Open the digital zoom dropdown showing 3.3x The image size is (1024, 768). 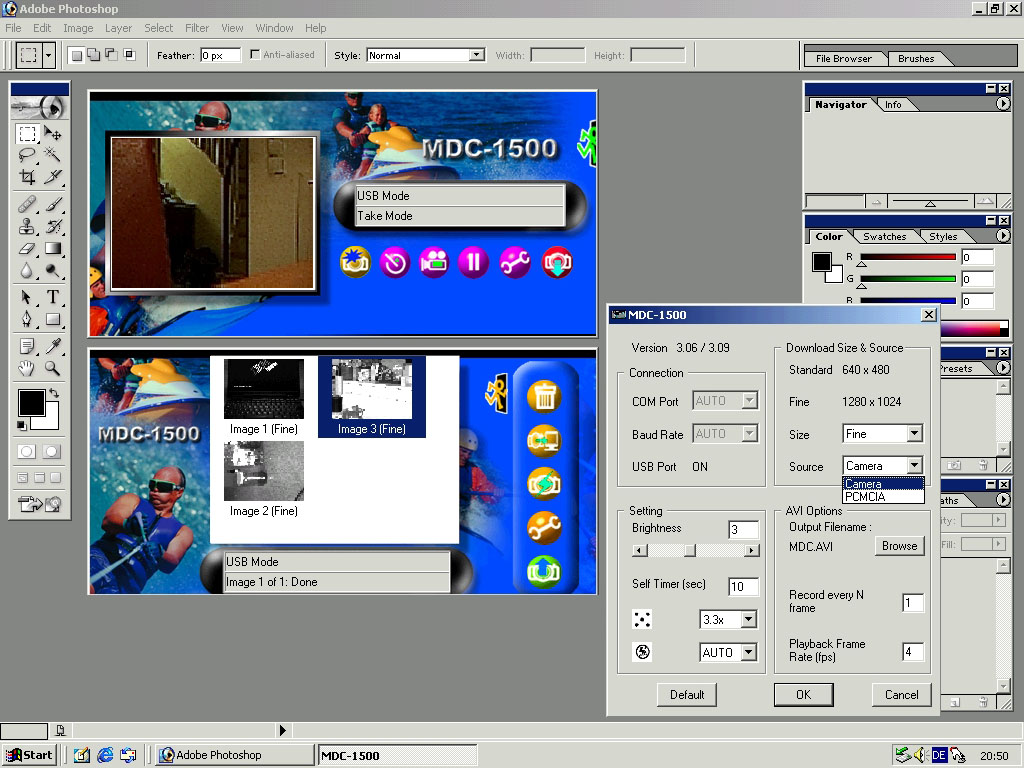pos(749,619)
